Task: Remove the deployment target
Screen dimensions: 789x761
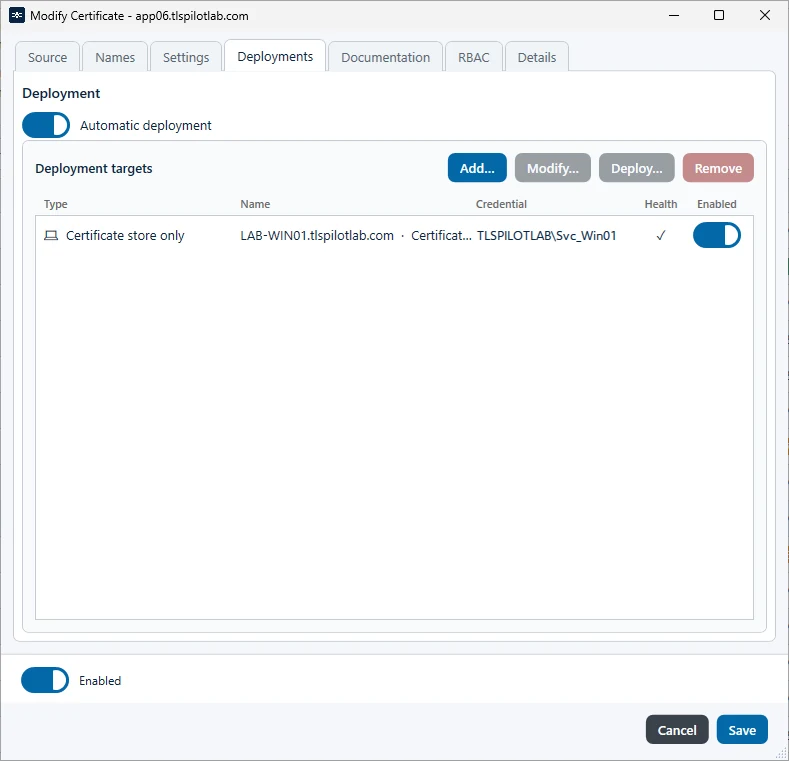Action: (x=718, y=168)
